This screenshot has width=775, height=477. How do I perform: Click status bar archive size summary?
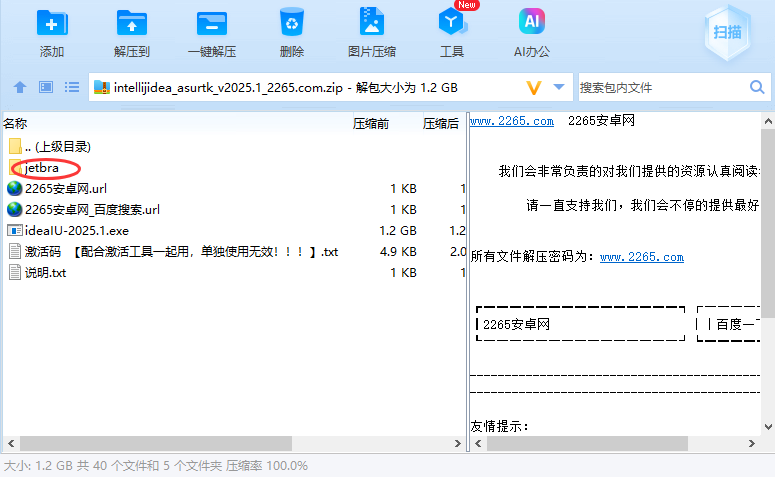[156, 466]
